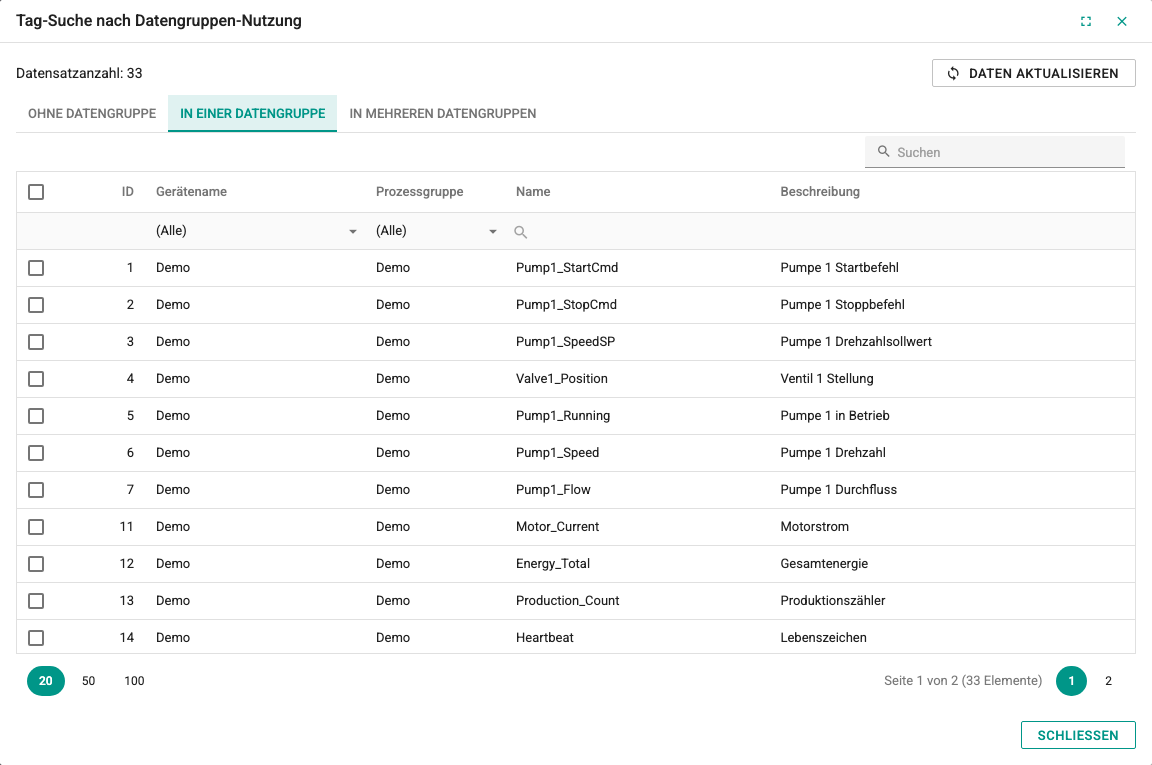Sort by the Name column header
The image size is (1152, 765).
(x=533, y=192)
